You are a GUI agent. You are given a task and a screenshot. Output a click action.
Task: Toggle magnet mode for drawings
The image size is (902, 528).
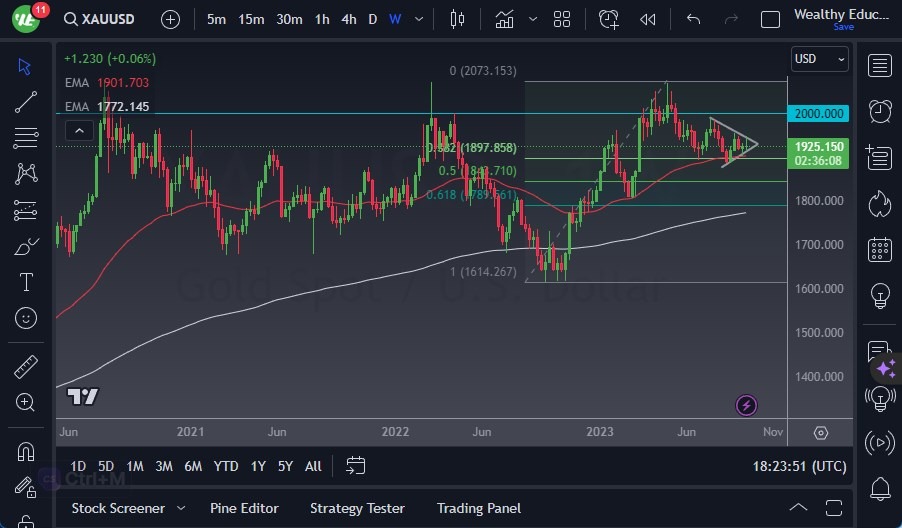pos(26,451)
